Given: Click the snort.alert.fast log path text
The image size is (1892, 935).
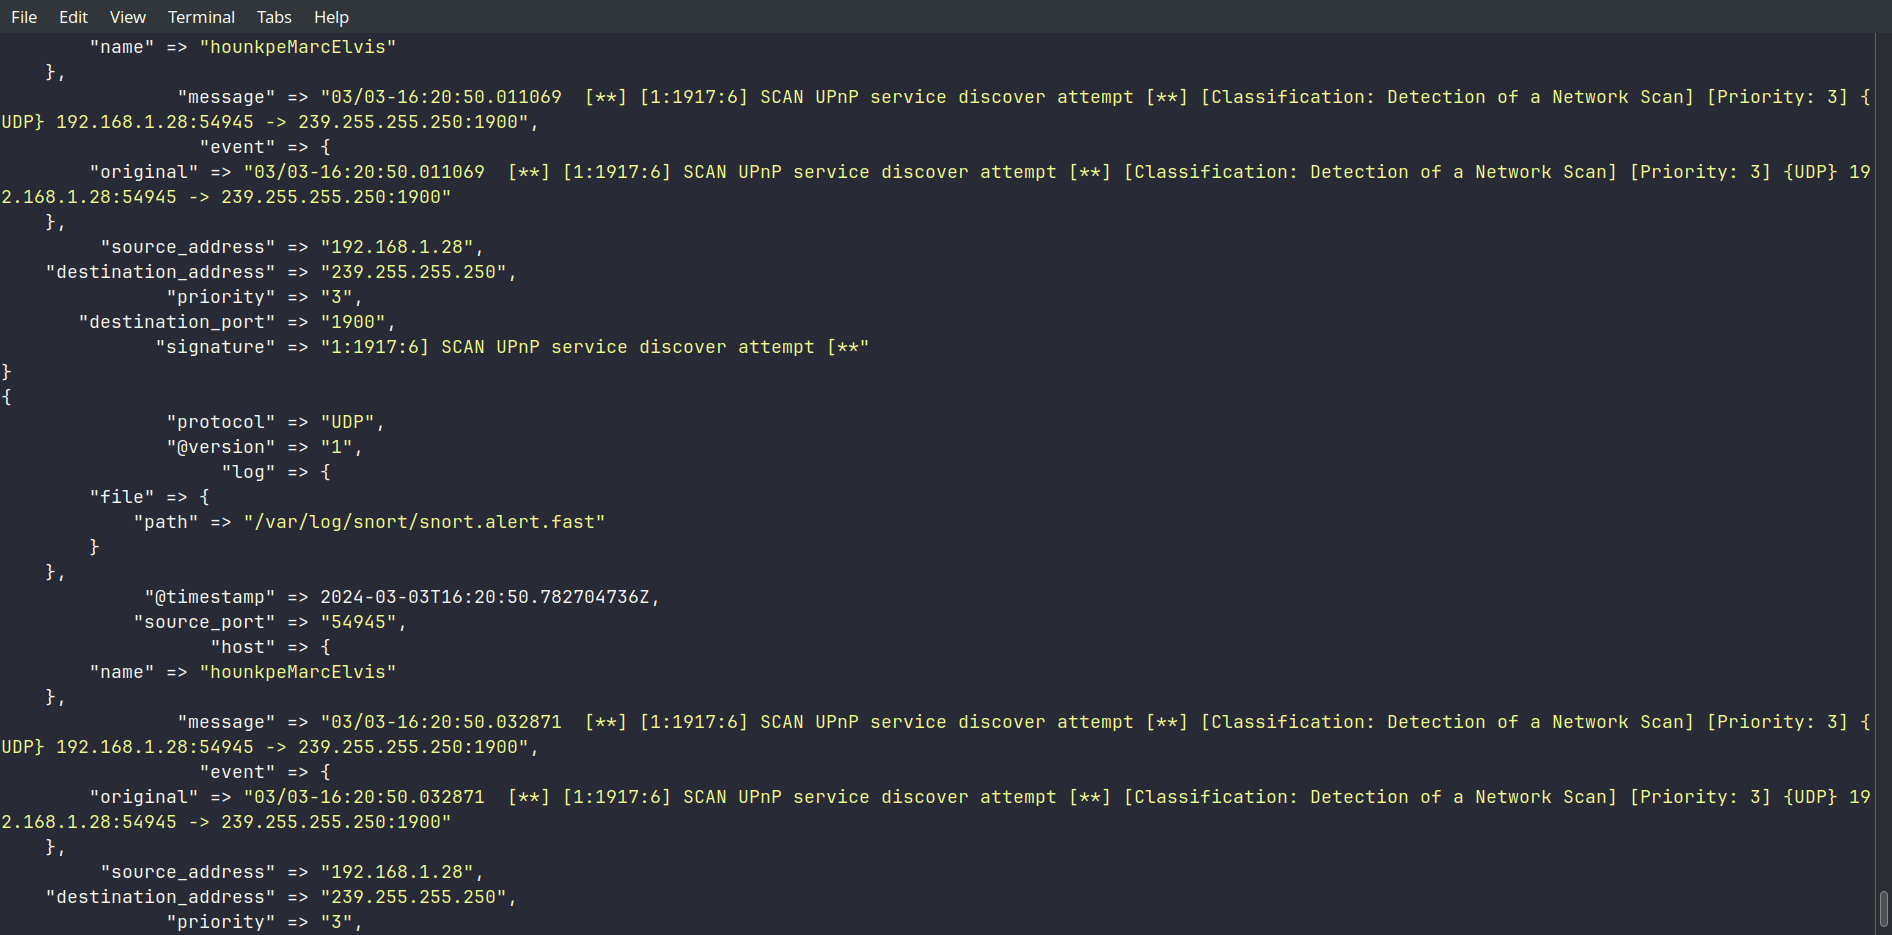Looking at the screenshot, I should point(424,522).
